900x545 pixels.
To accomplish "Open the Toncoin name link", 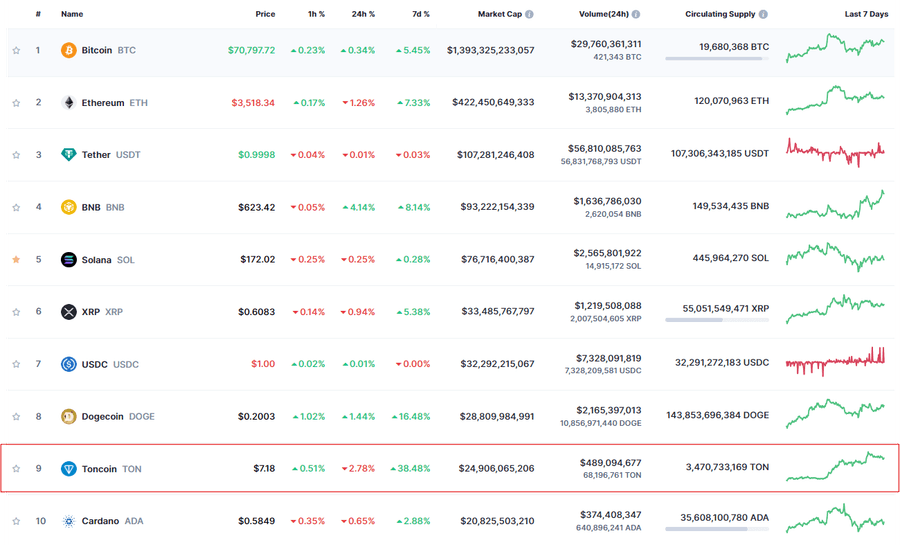I will pos(99,469).
